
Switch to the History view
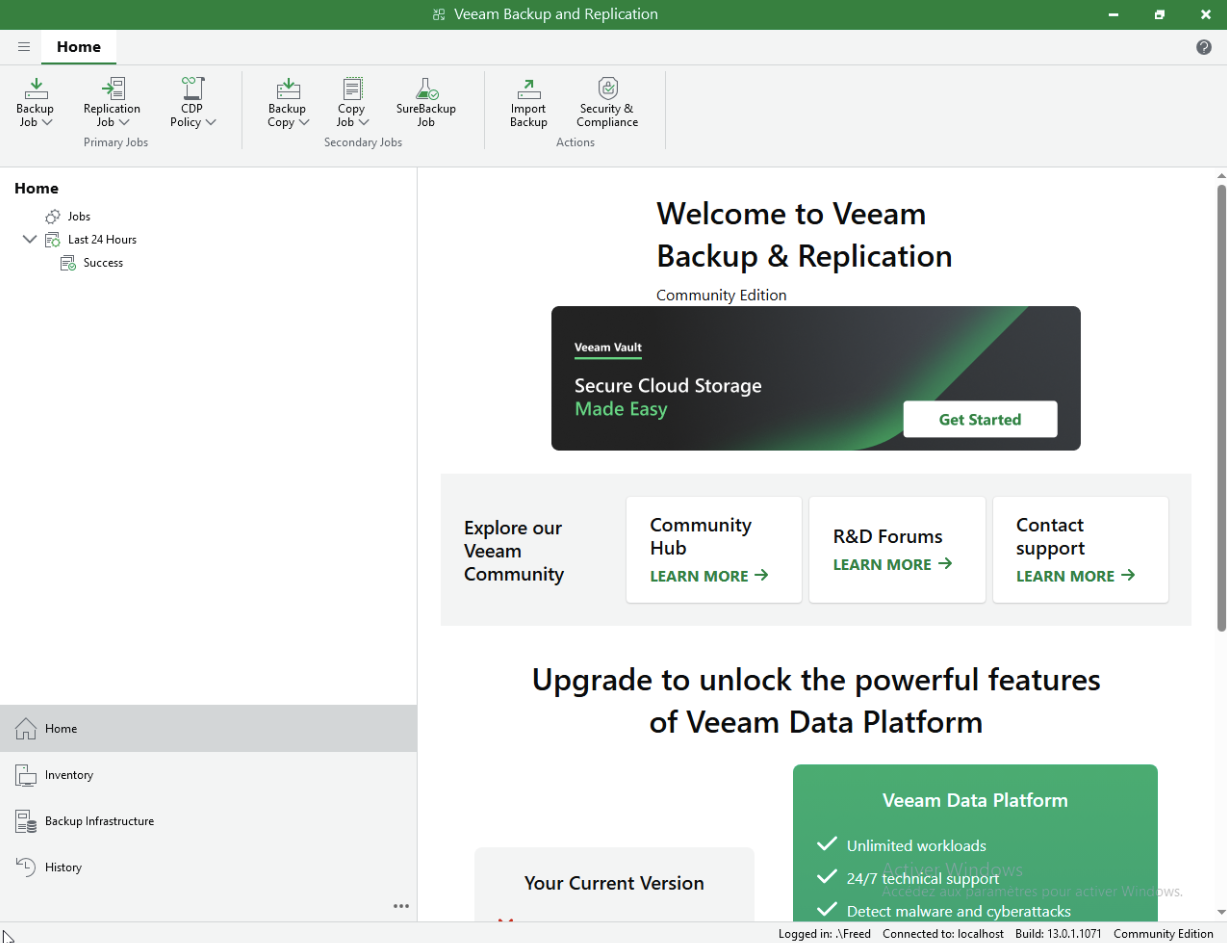click(x=63, y=867)
